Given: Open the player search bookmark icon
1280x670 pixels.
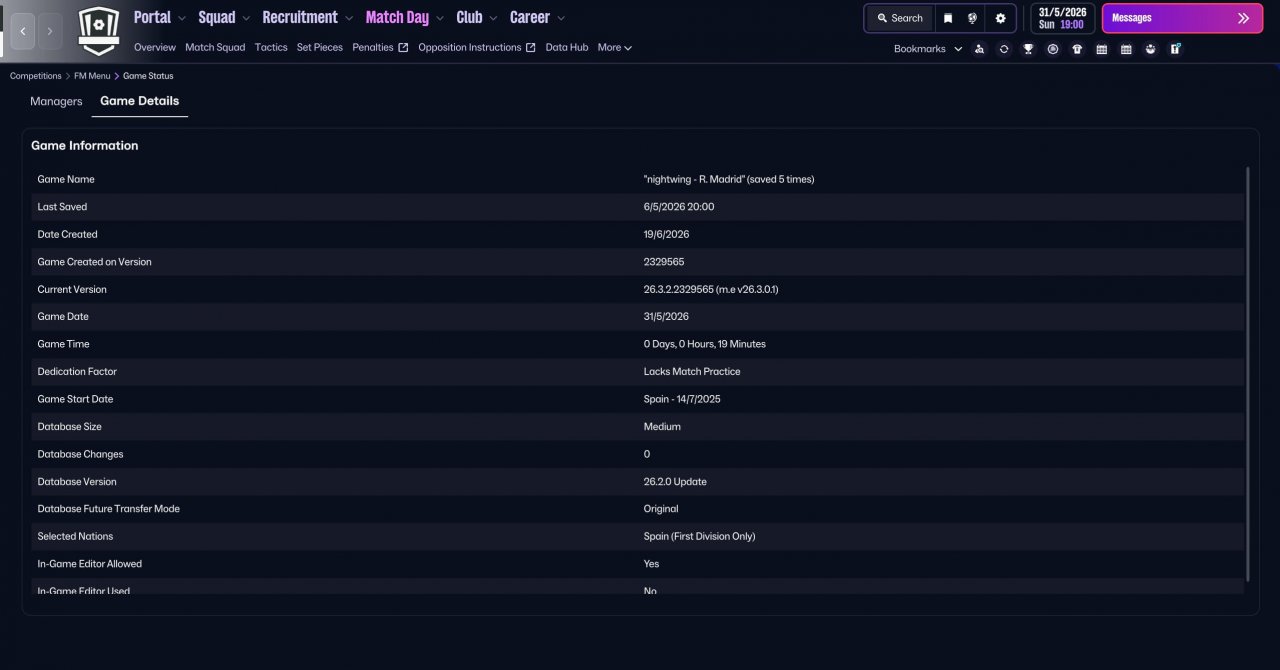Looking at the screenshot, I should point(979,49).
